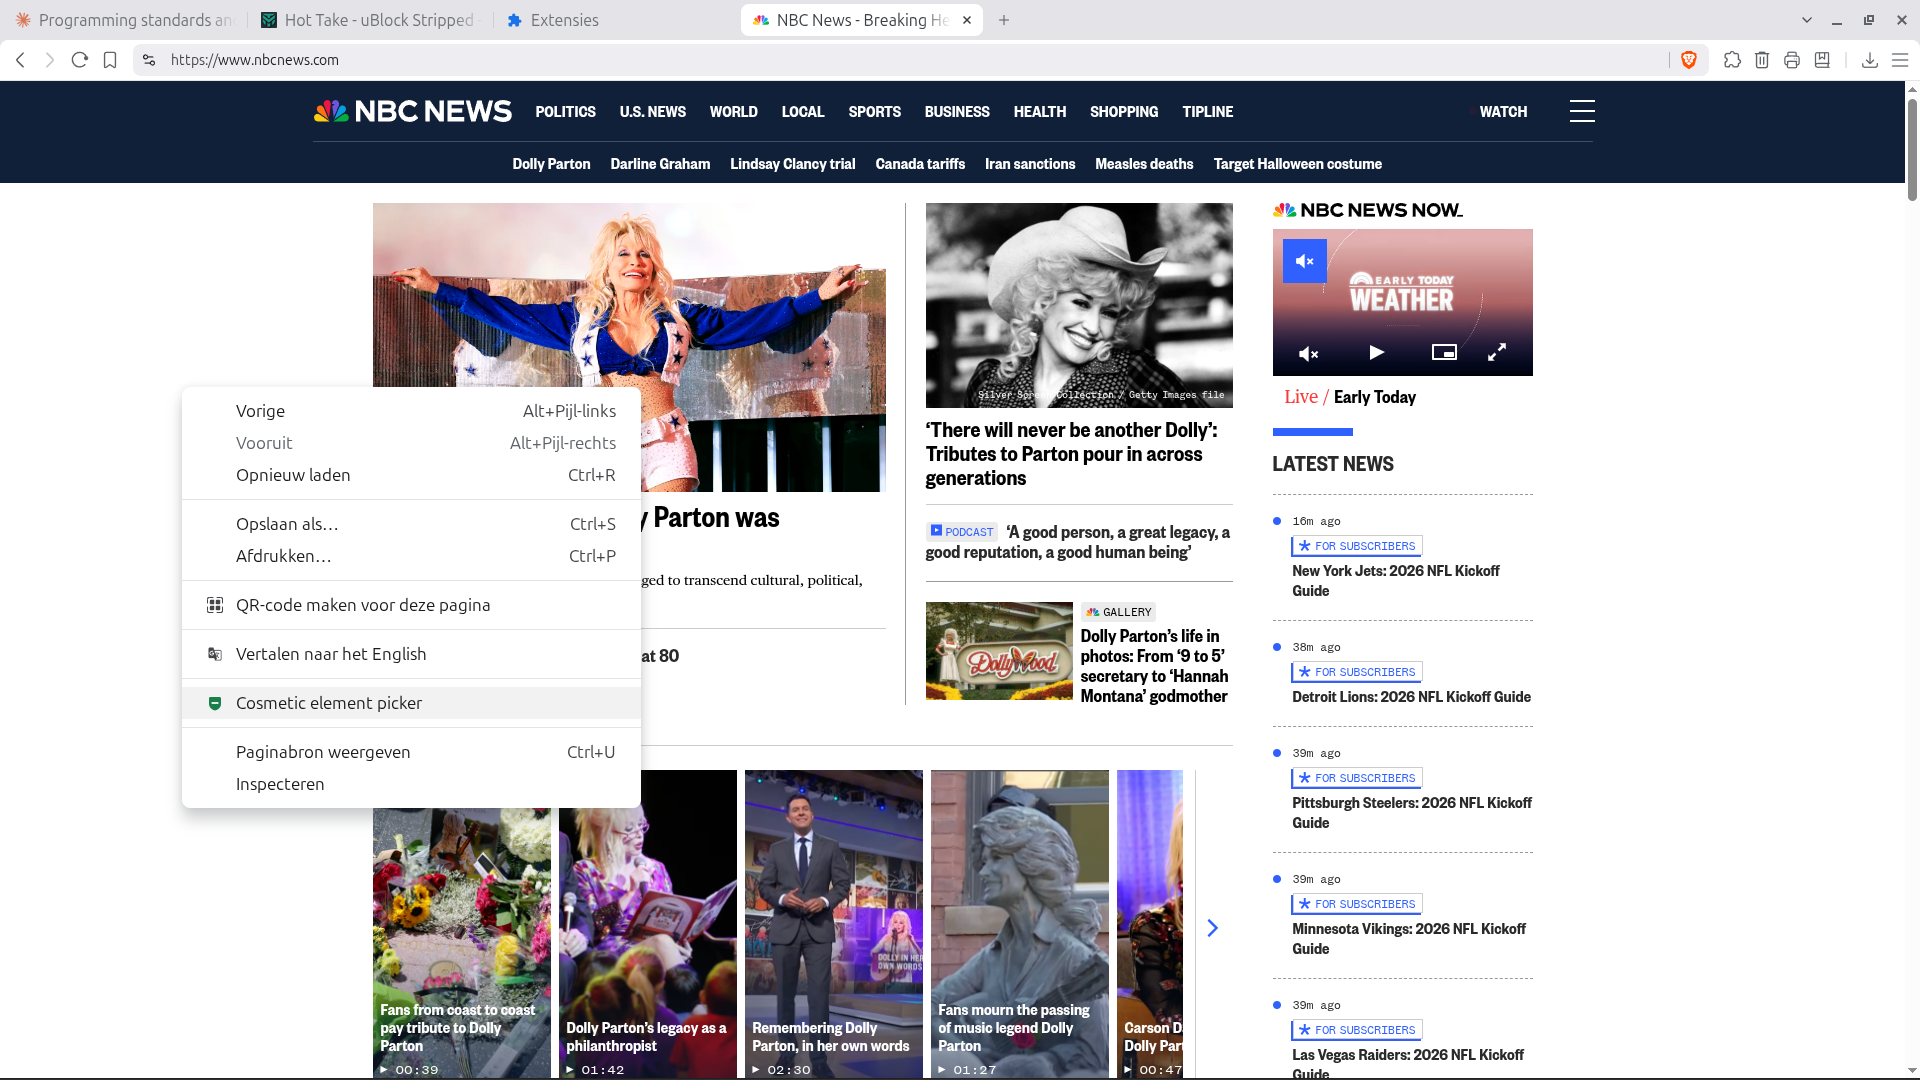
Task: Go back using the browser back arrow
Action: pyautogui.click(x=20, y=60)
